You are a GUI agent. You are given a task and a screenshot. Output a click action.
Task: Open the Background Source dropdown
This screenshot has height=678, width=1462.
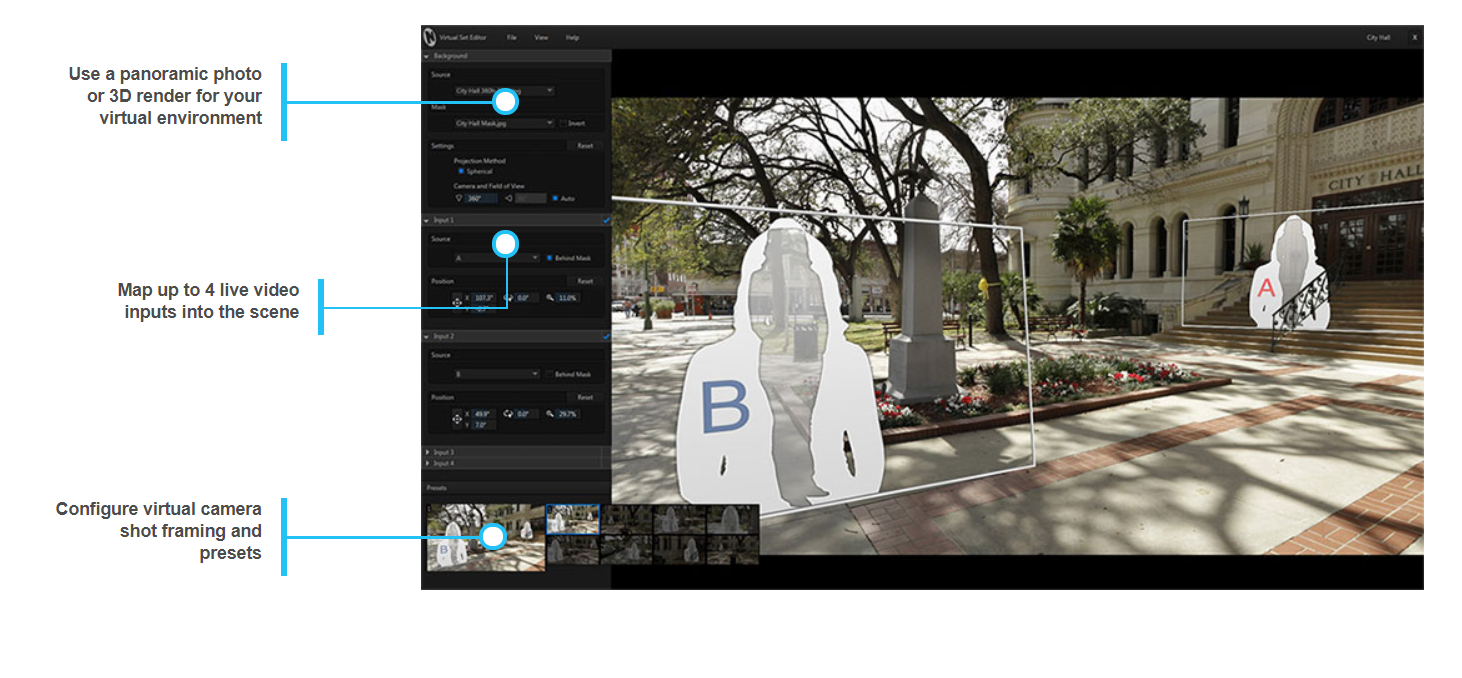pos(503,90)
